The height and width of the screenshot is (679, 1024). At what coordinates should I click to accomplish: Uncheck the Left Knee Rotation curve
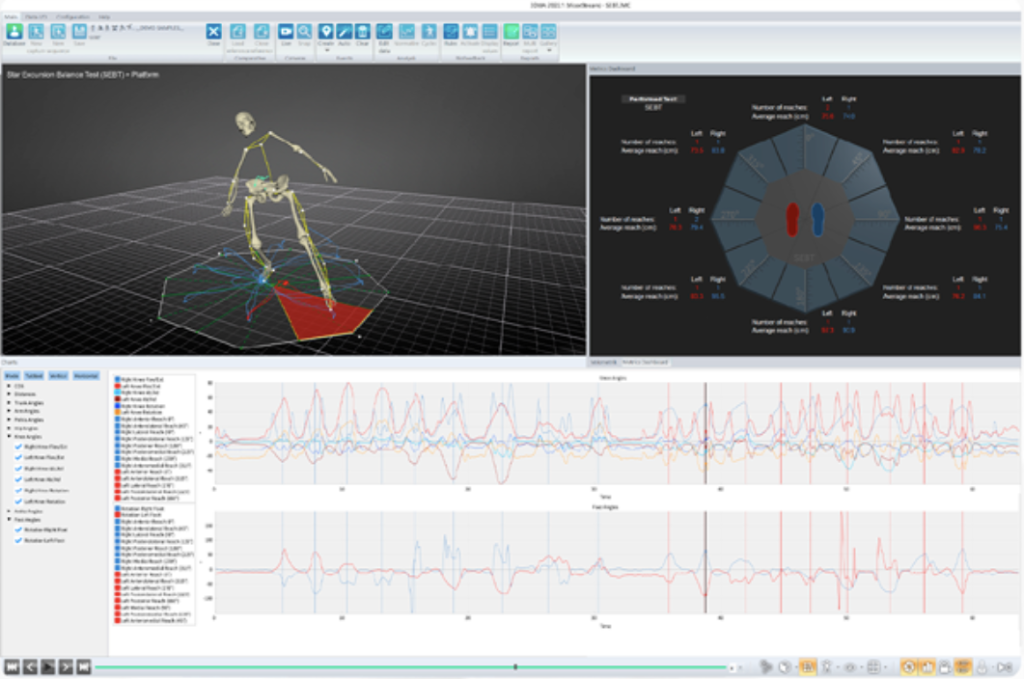[x=17, y=501]
